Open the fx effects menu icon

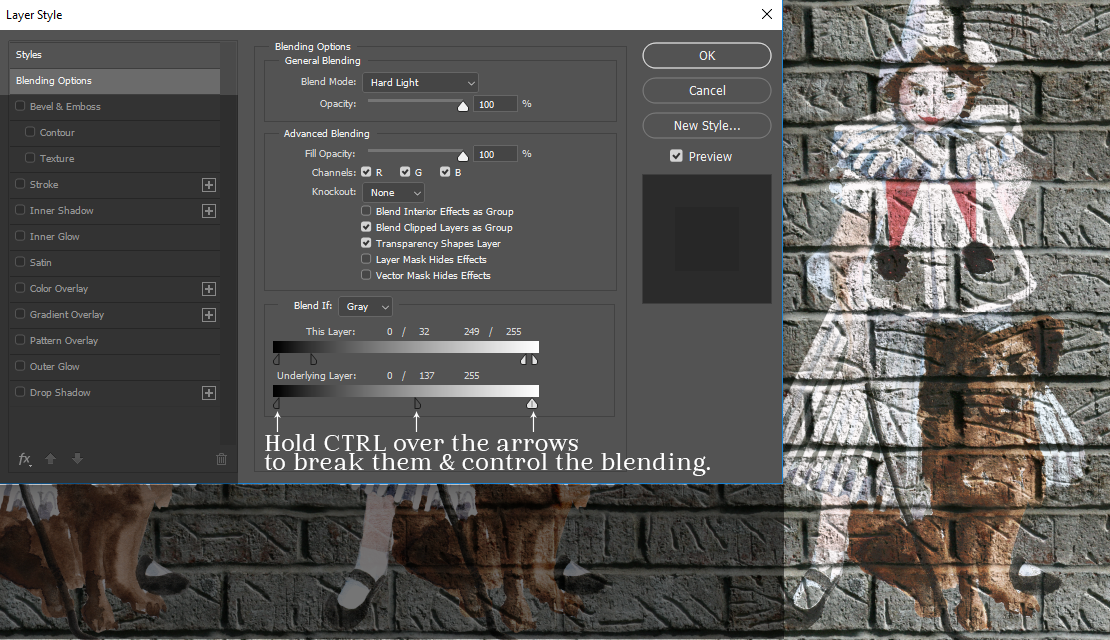pos(25,459)
